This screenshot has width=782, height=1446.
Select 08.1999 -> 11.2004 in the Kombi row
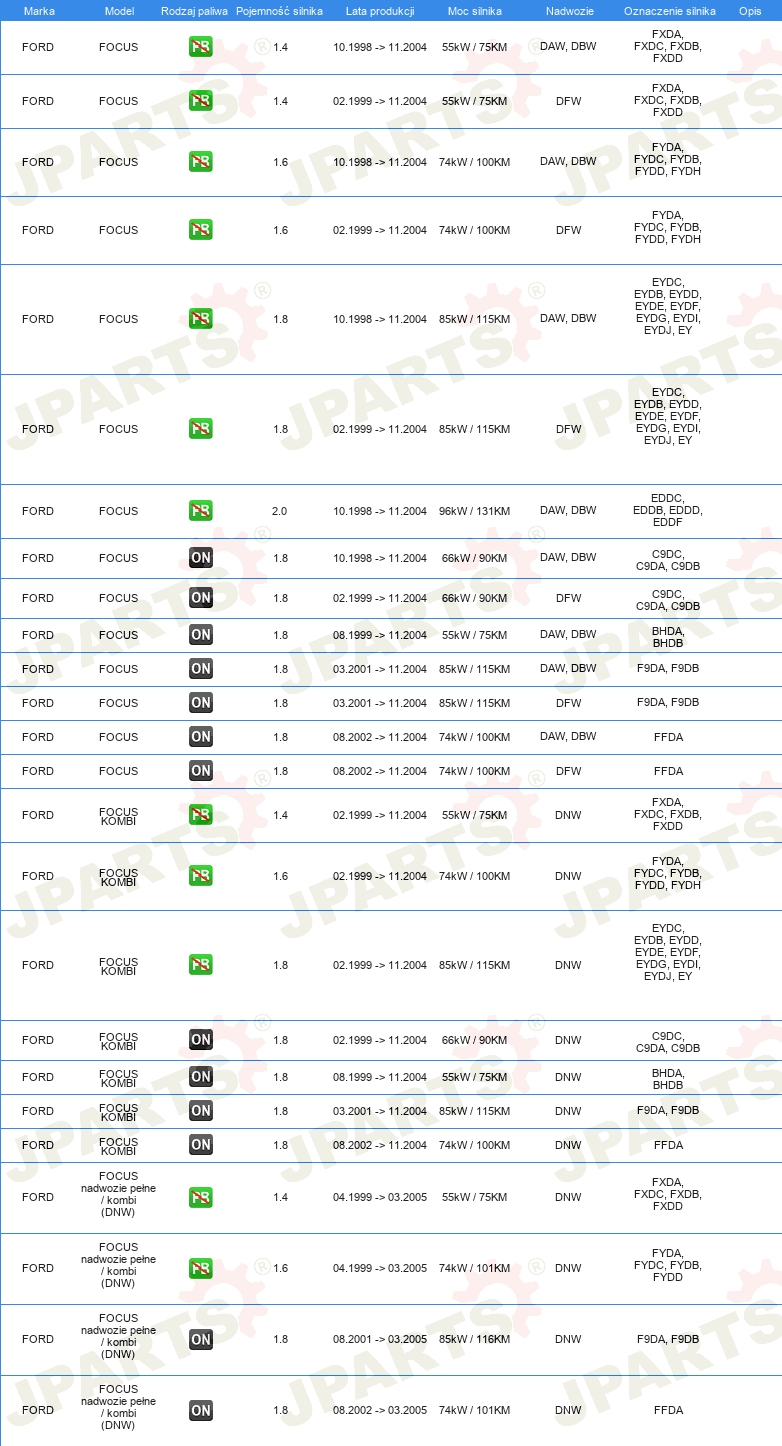(x=380, y=1077)
